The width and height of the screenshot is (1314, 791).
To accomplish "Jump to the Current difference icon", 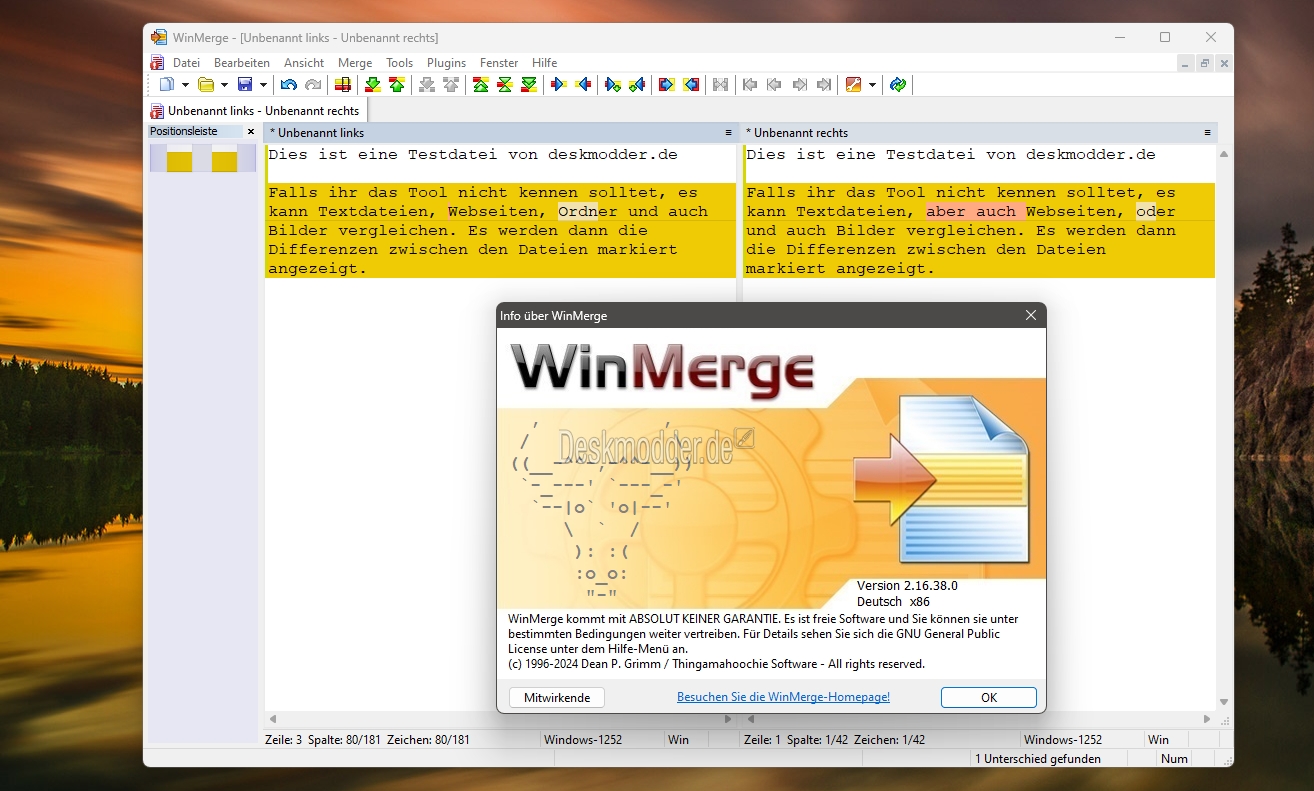I will (x=505, y=85).
